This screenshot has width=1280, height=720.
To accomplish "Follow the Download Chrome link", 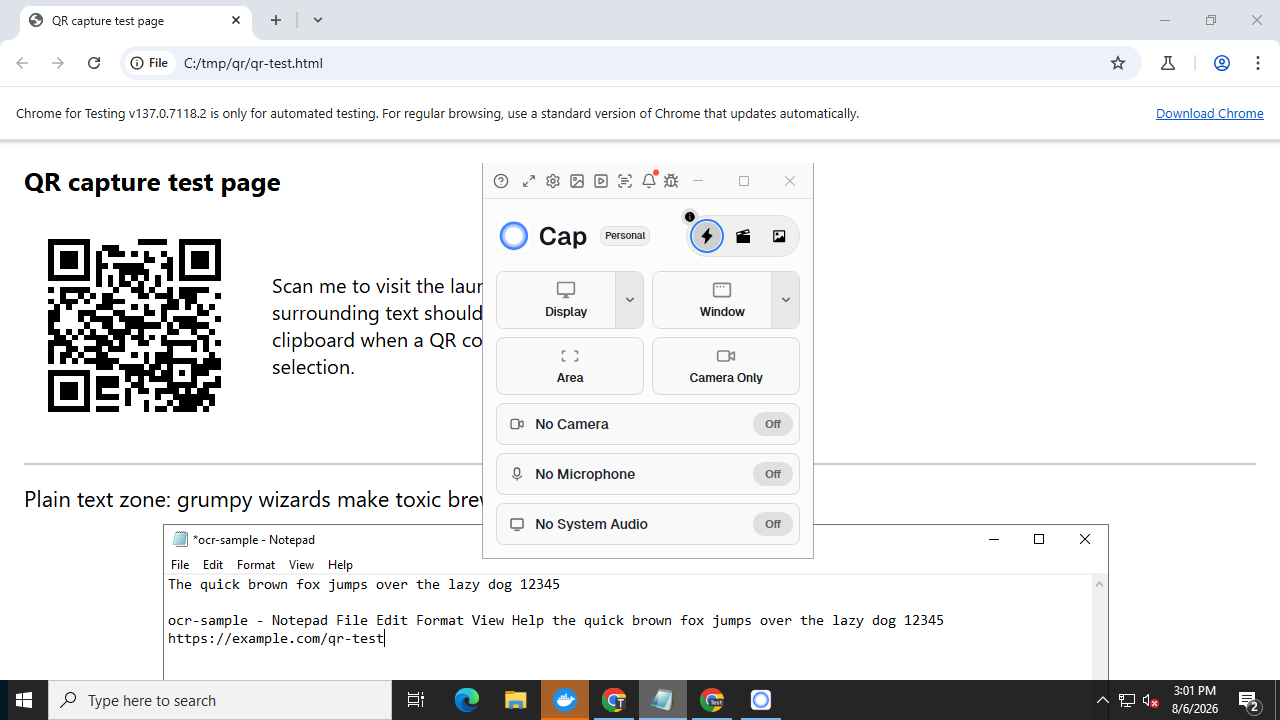I will [1210, 113].
